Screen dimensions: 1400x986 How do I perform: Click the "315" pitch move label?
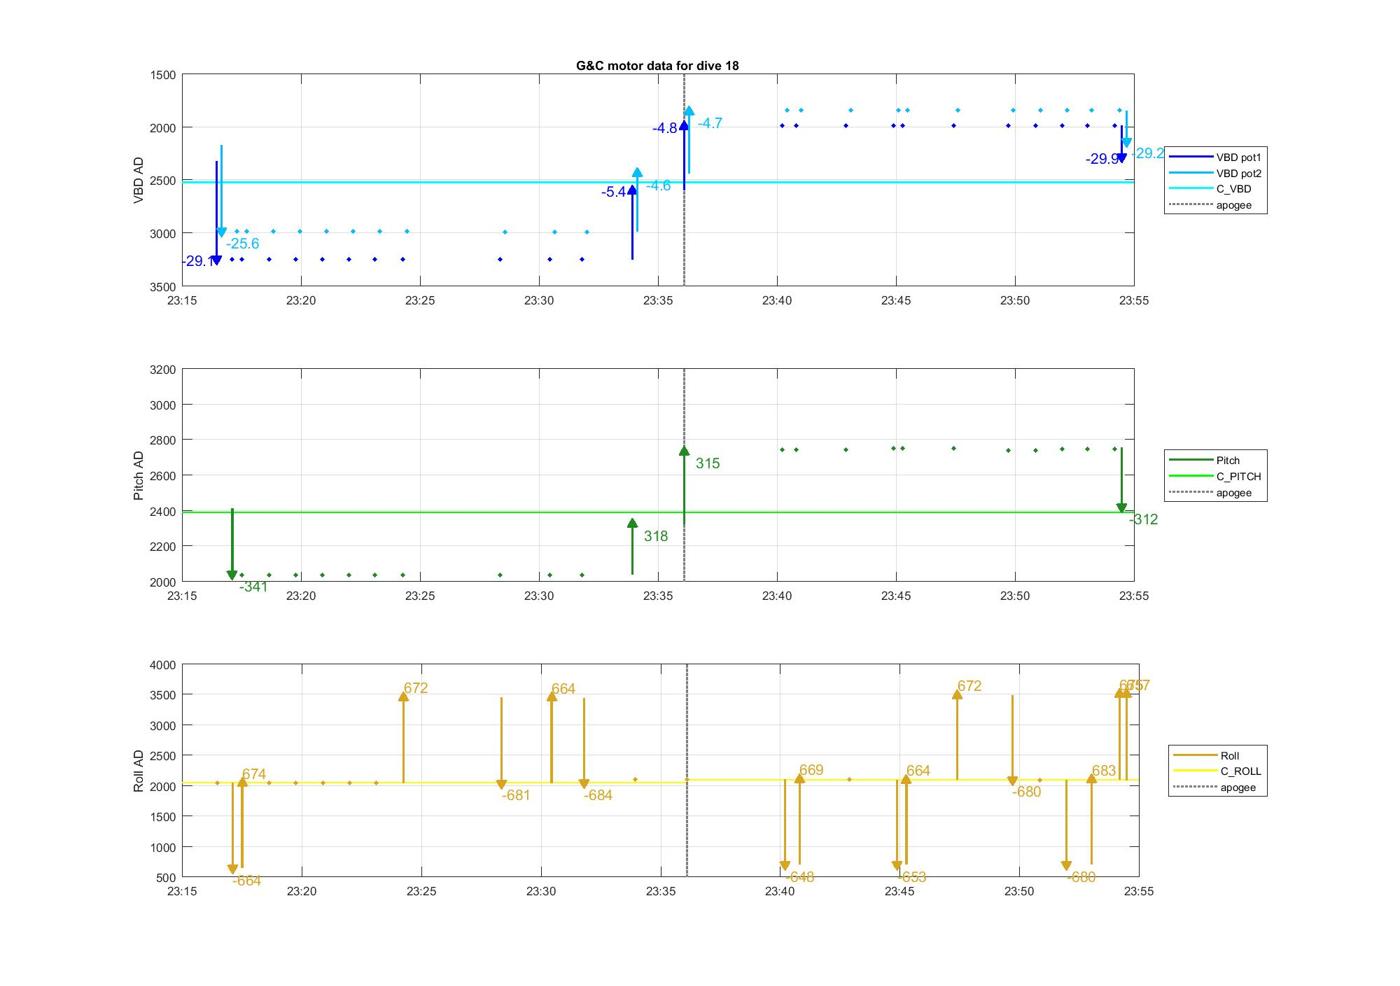click(708, 463)
